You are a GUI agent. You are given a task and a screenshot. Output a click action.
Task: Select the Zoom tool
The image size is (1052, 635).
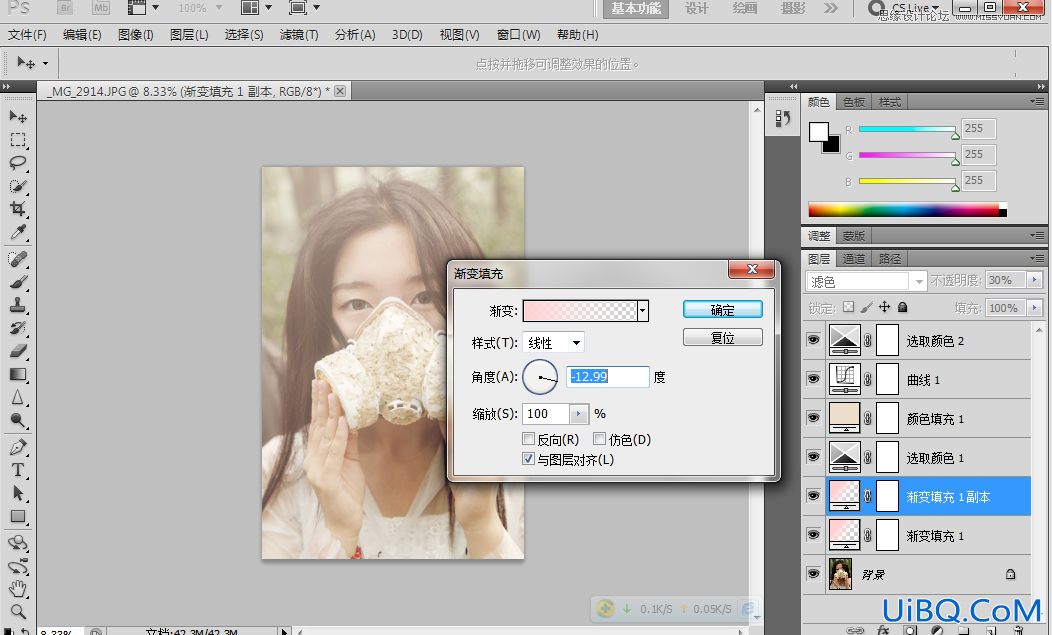[18, 612]
